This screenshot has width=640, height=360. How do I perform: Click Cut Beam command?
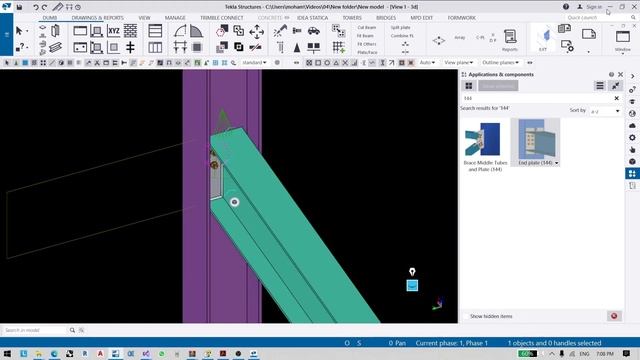click(367, 27)
